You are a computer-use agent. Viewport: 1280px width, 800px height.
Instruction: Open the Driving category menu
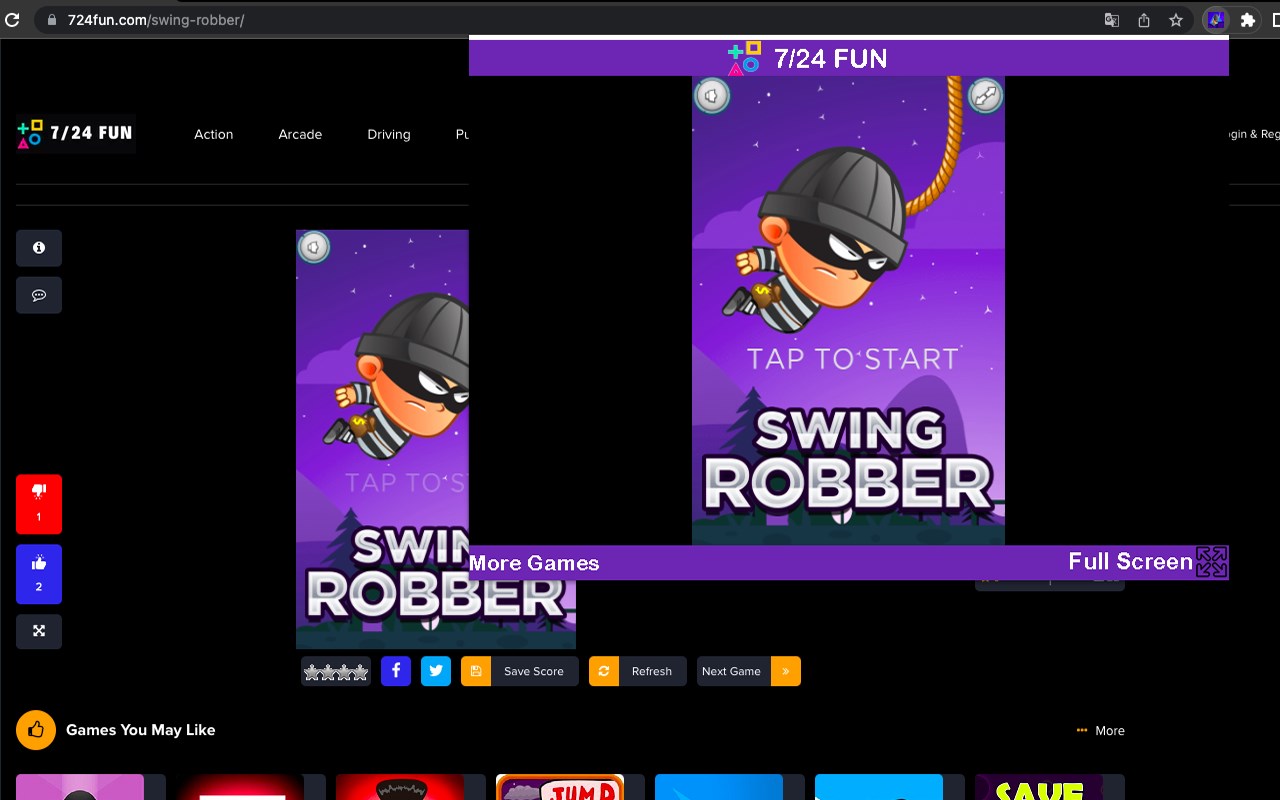coord(389,134)
